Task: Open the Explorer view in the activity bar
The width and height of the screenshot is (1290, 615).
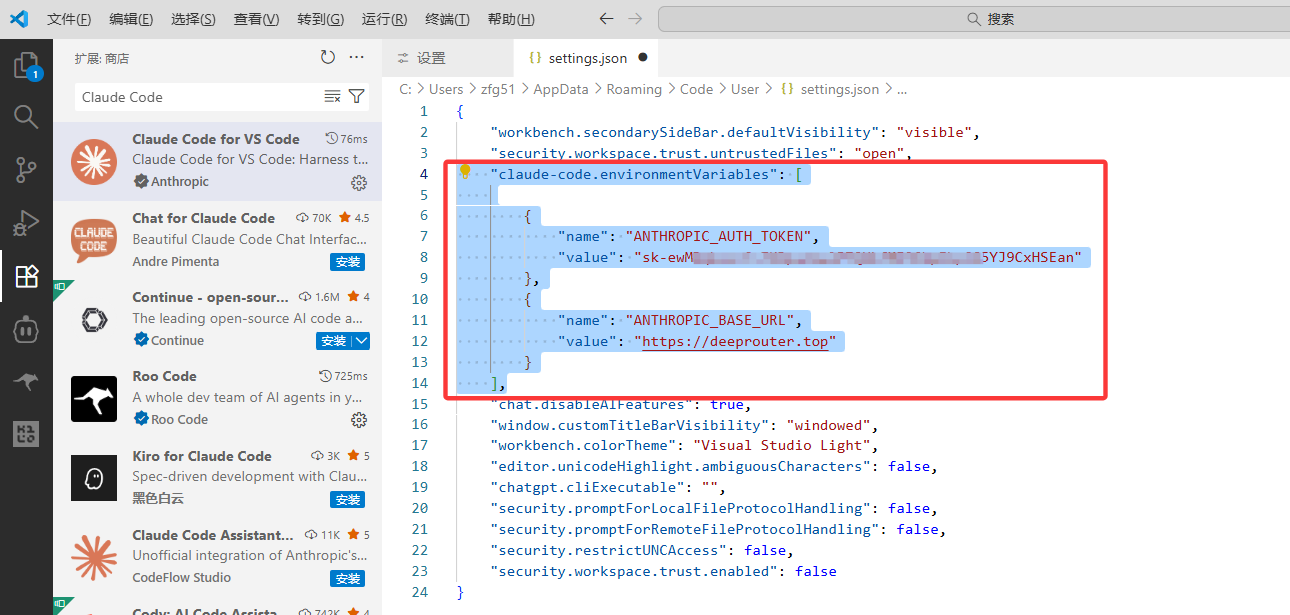Action: point(26,65)
